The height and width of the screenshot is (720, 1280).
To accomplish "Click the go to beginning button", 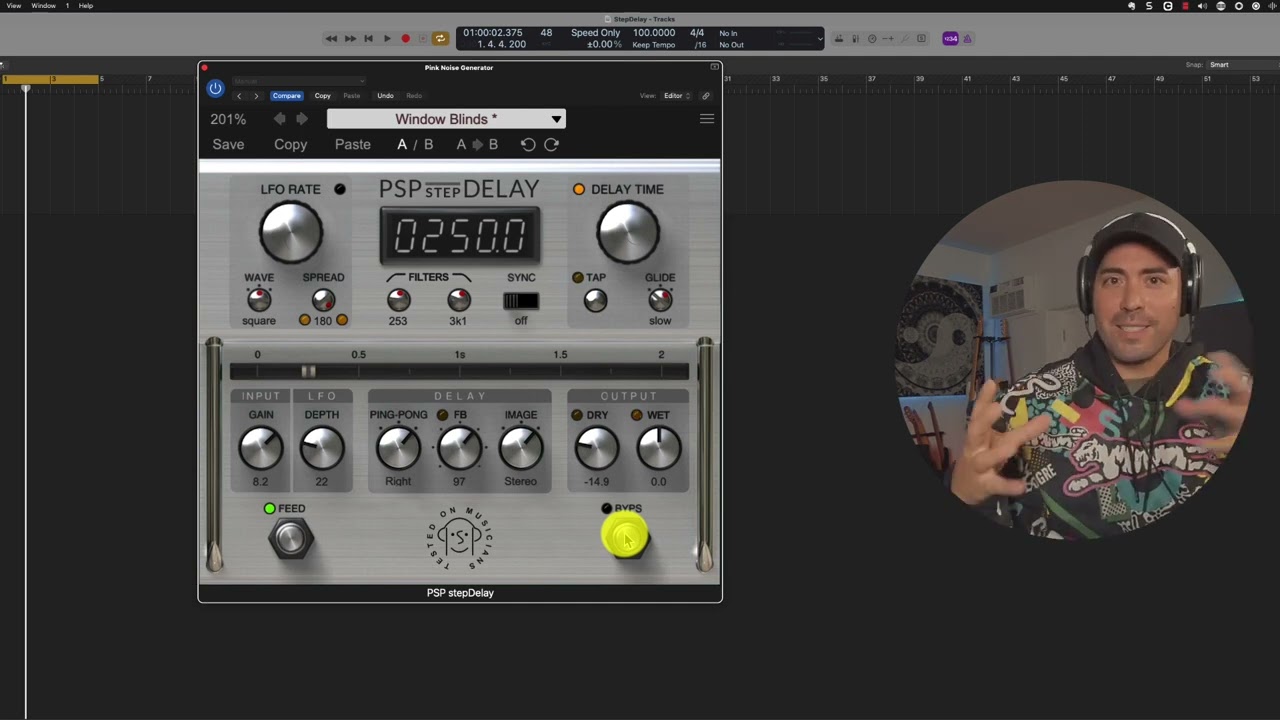I will 368,39.
